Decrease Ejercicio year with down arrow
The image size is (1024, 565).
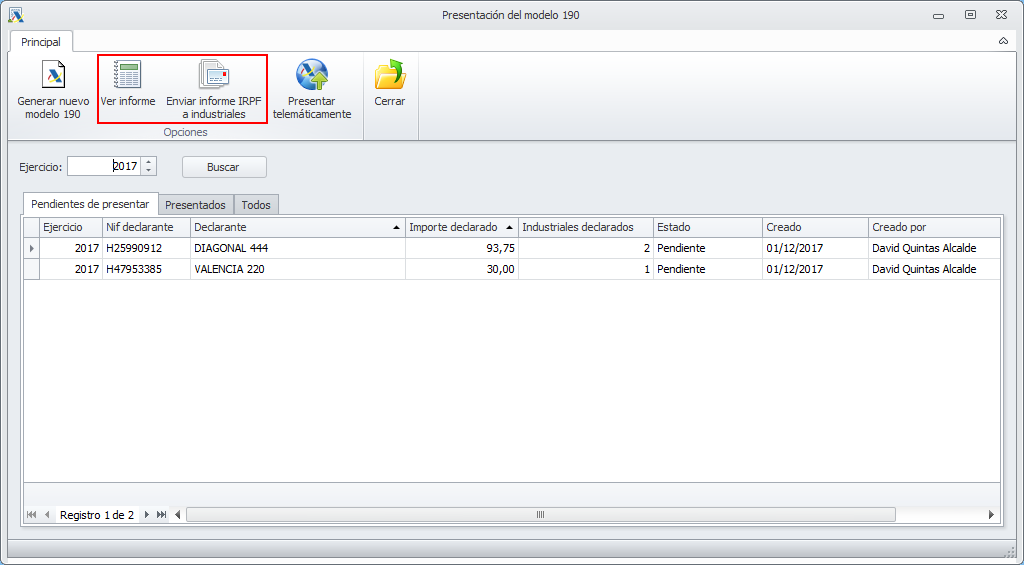click(x=149, y=171)
